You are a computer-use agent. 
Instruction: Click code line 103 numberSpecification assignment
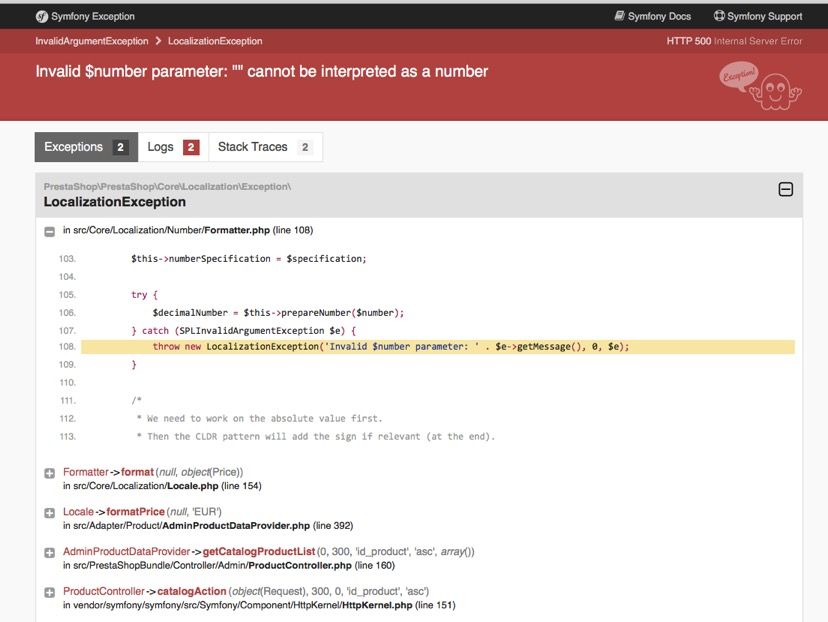pyautogui.click(x=249, y=259)
